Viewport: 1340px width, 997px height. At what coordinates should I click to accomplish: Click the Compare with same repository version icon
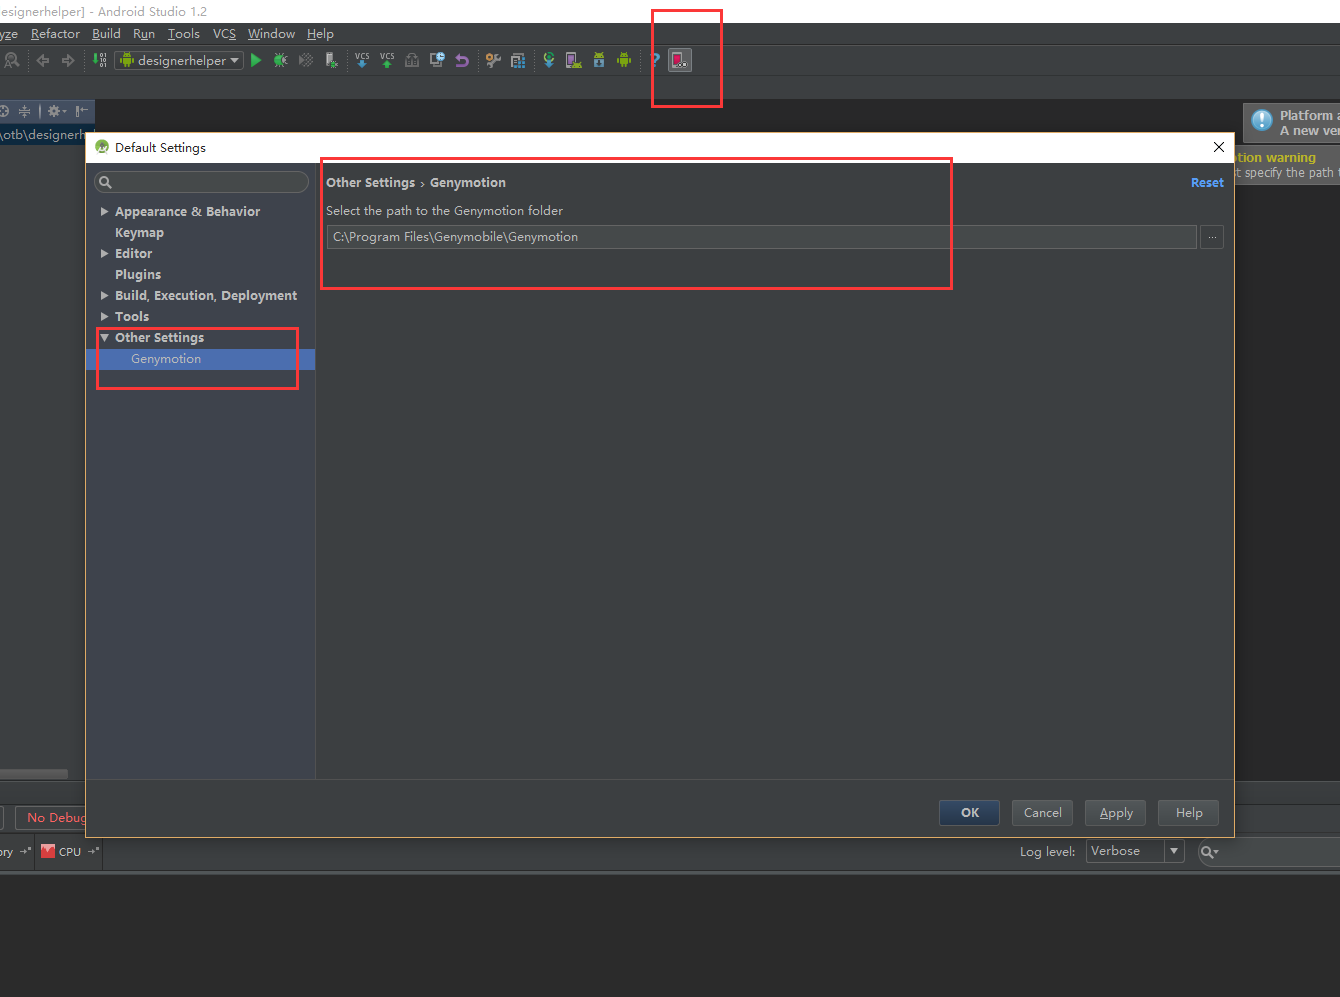pos(412,60)
